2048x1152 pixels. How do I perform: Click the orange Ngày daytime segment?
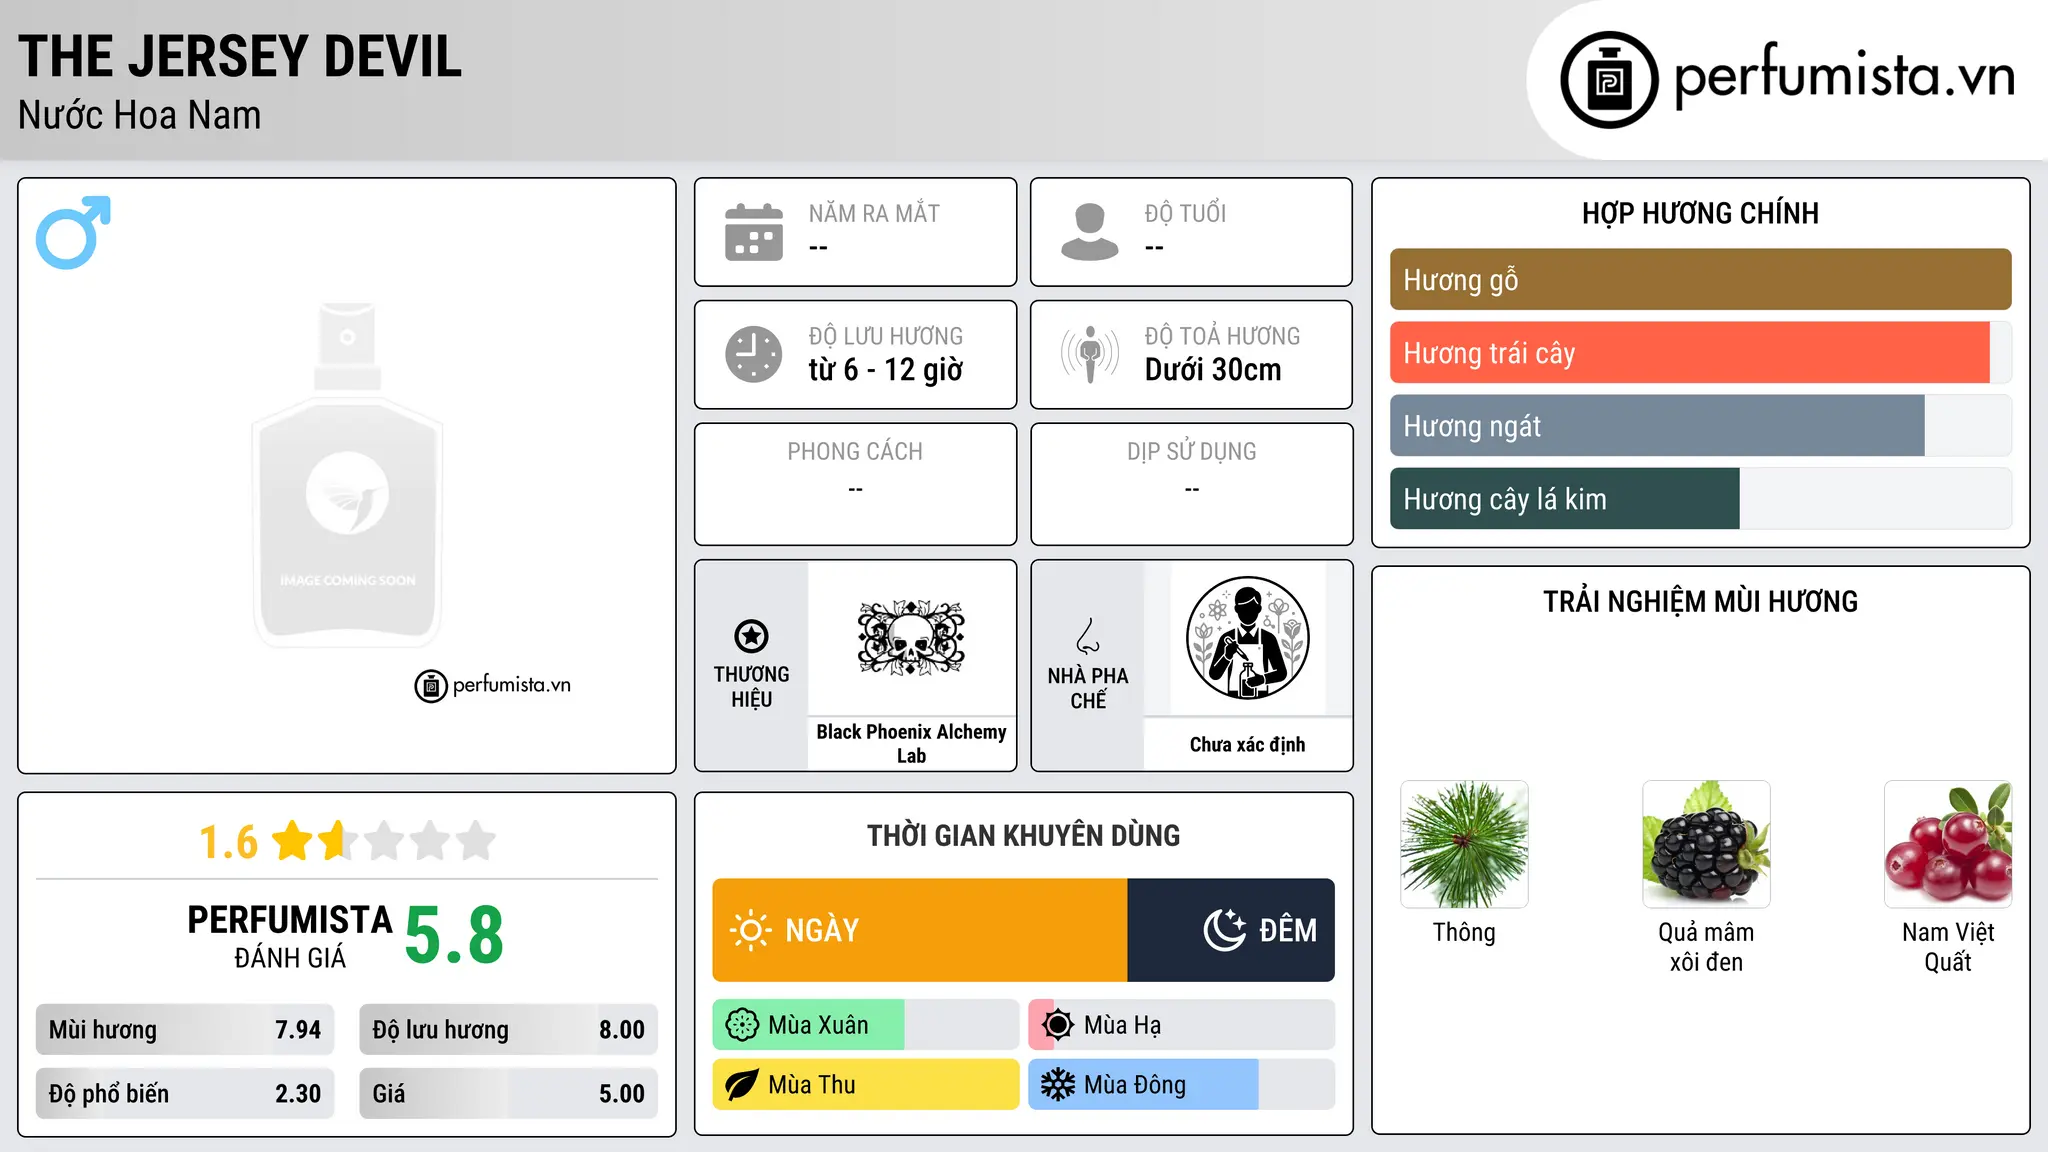click(920, 930)
